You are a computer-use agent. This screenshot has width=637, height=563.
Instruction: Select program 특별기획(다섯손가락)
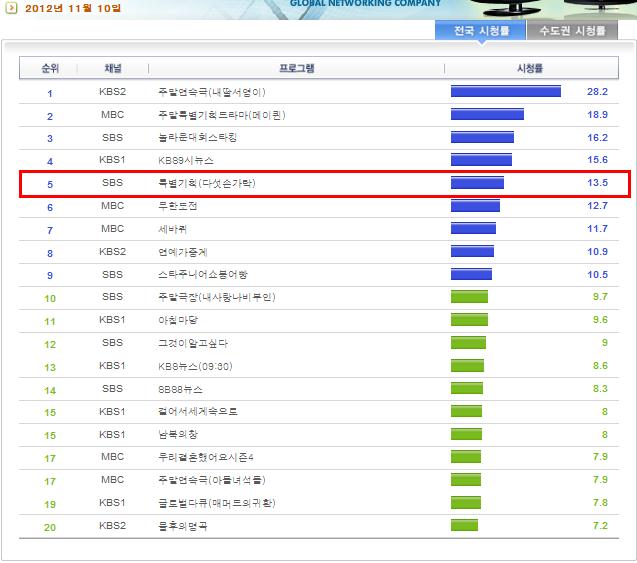(x=207, y=183)
